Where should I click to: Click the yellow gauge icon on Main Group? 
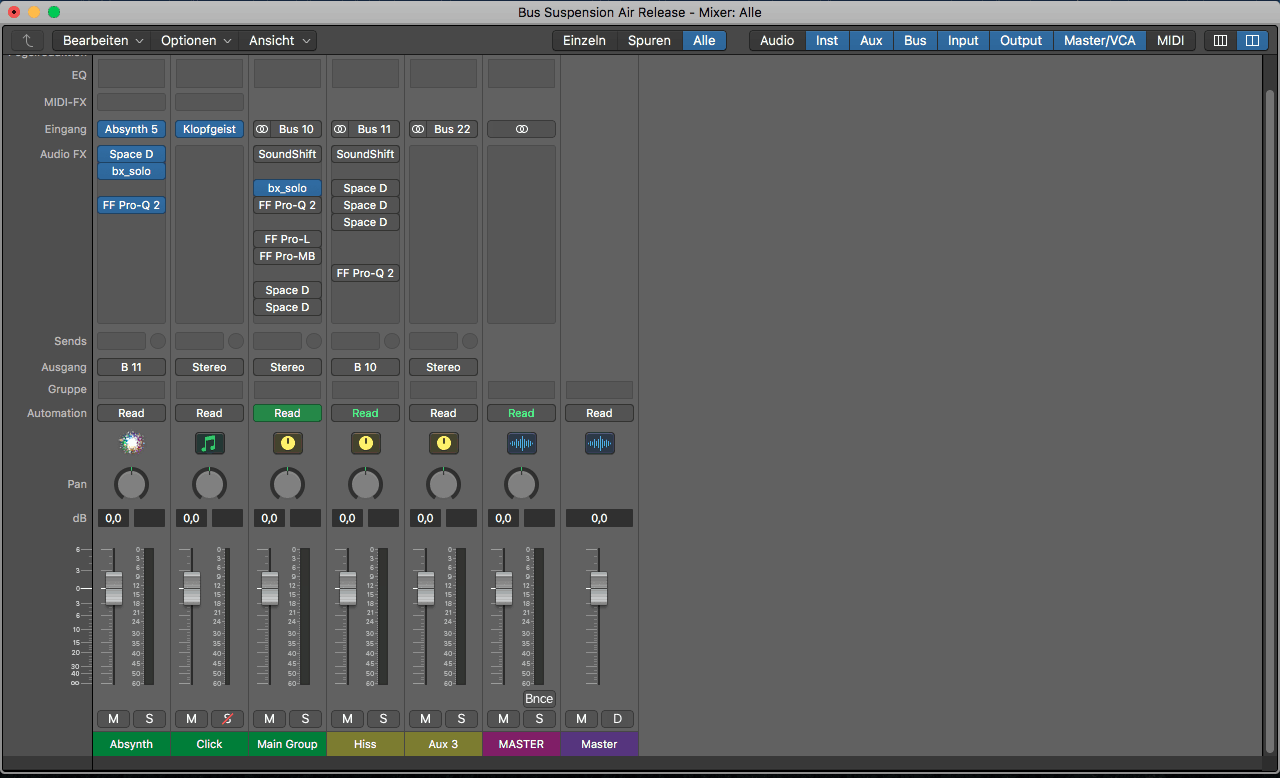pos(287,443)
